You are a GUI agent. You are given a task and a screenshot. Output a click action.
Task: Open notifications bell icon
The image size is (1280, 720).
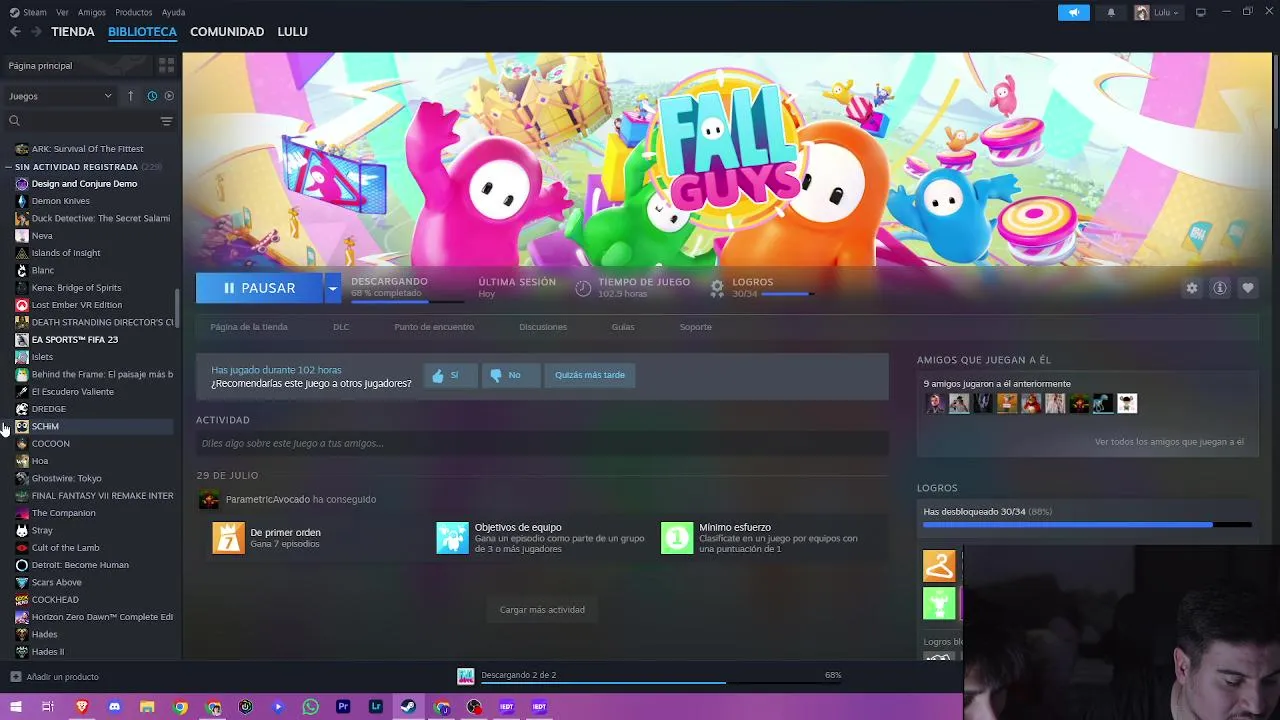point(1111,12)
